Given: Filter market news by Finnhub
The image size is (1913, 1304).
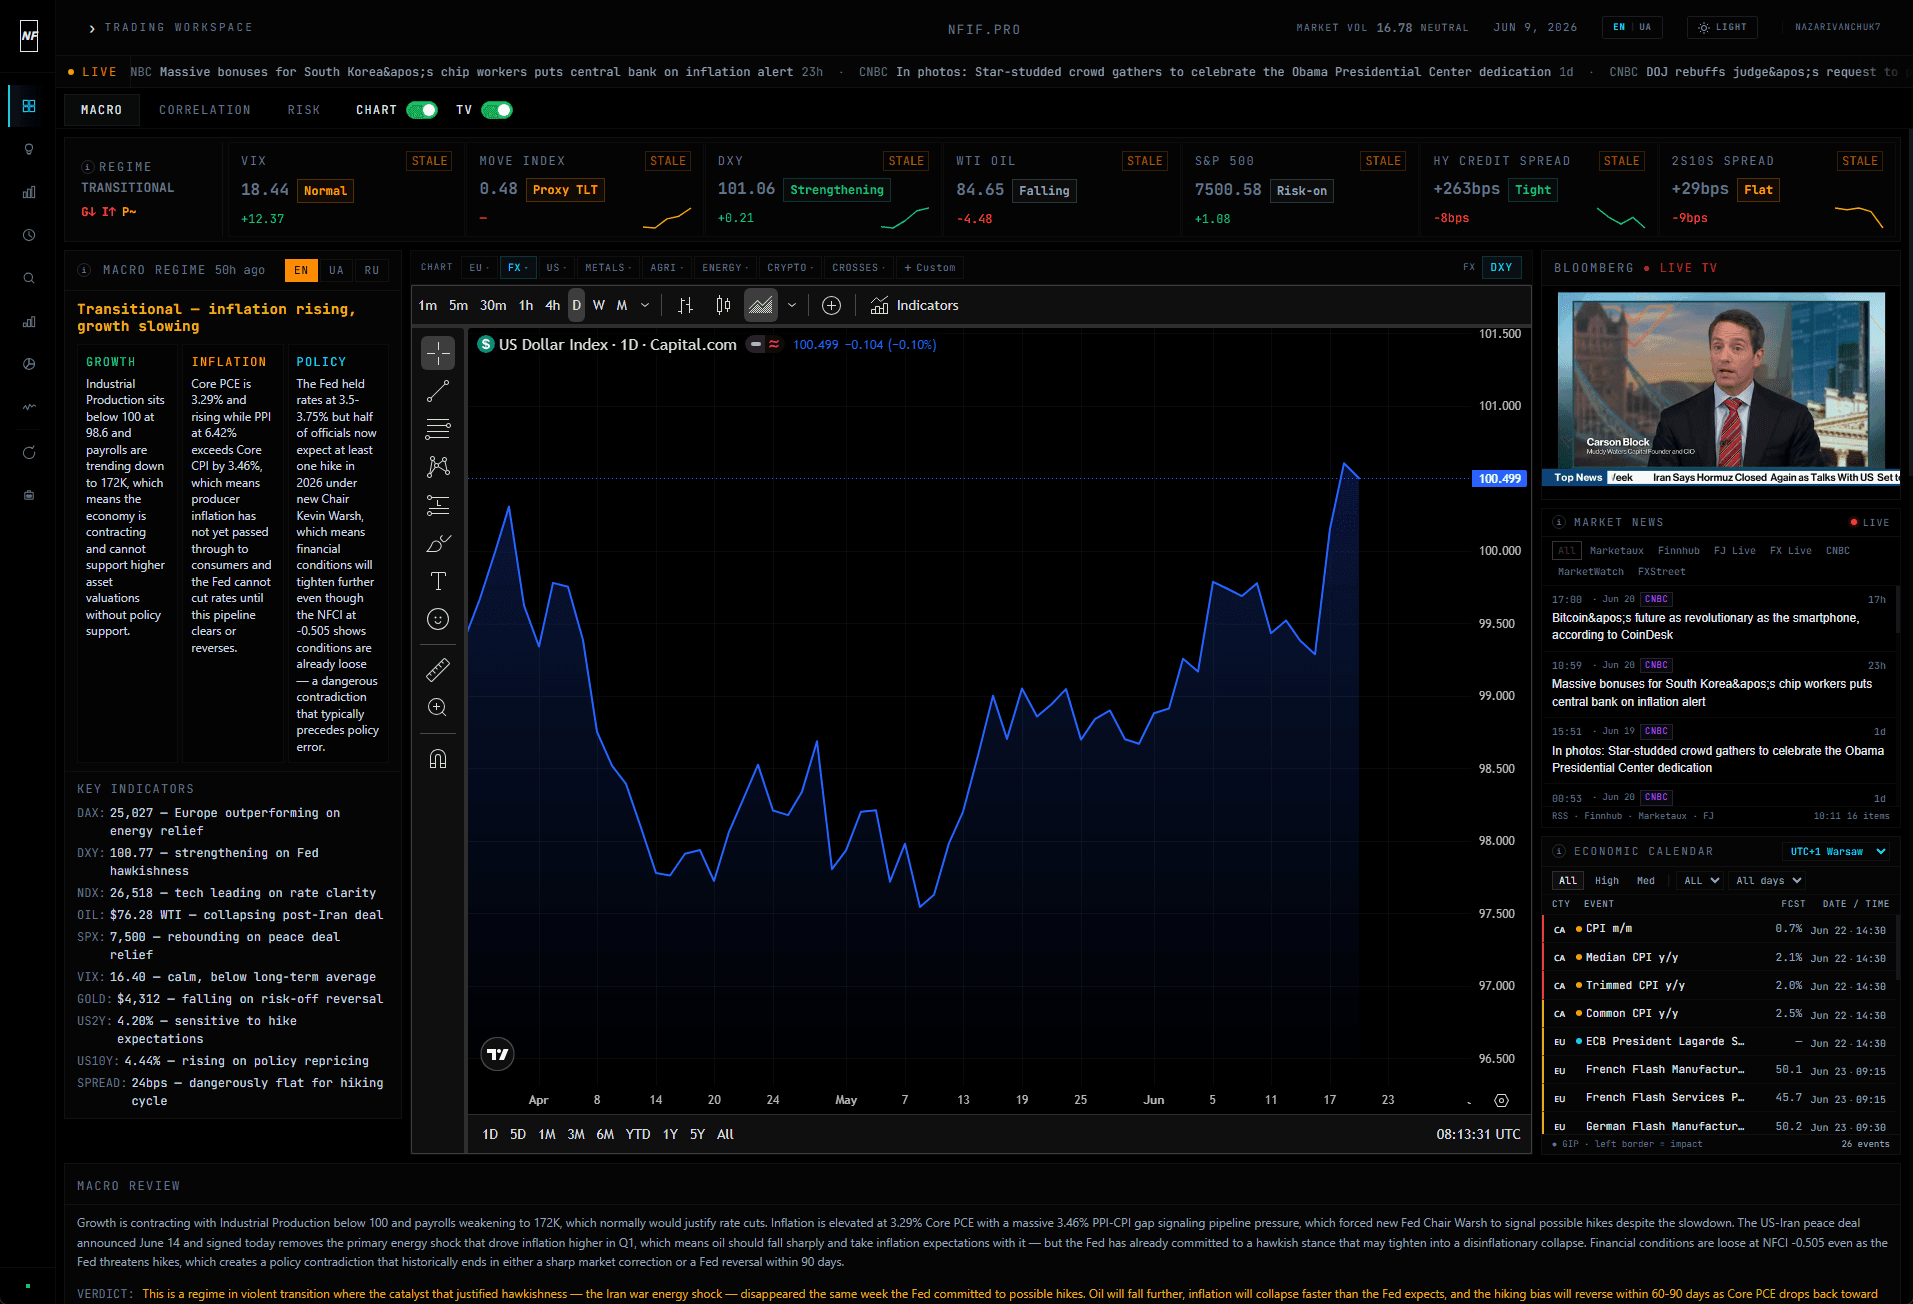Looking at the screenshot, I should tap(1678, 551).
